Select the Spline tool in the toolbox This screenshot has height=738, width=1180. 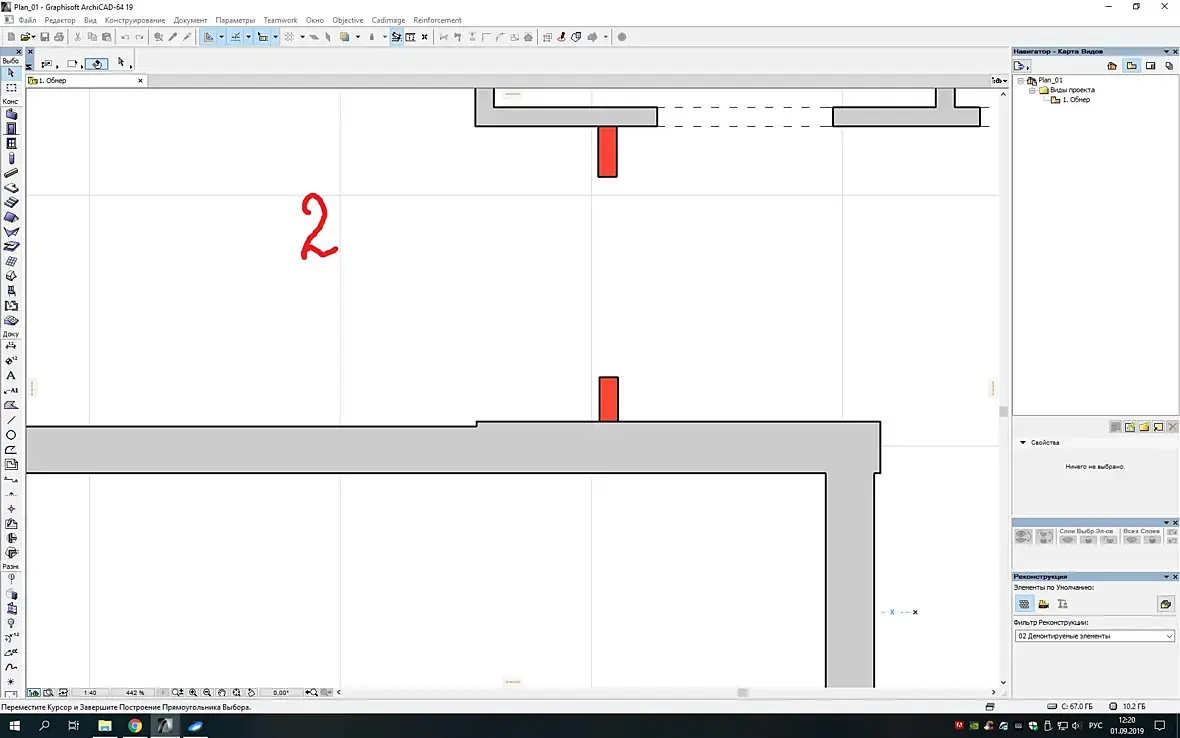point(11,667)
